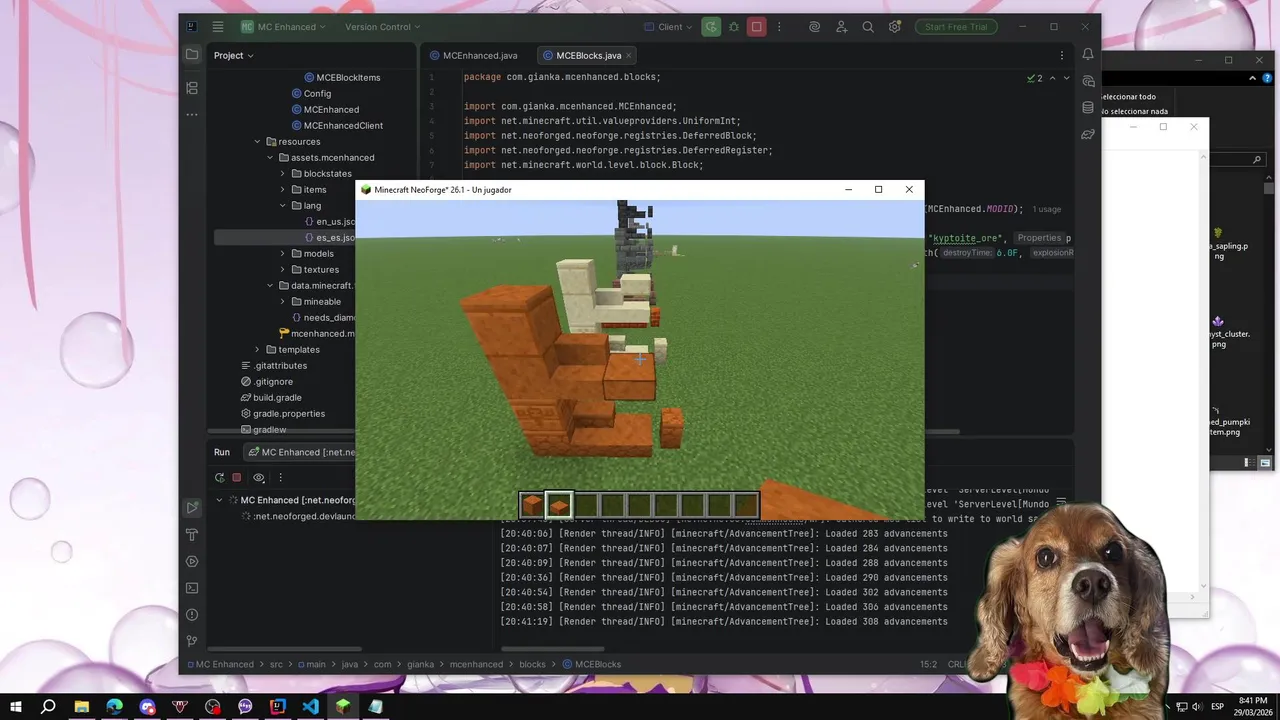This screenshot has width=1280, height=720.
Task: Toggle the eye view options in Run panel
Action: [259, 478]
